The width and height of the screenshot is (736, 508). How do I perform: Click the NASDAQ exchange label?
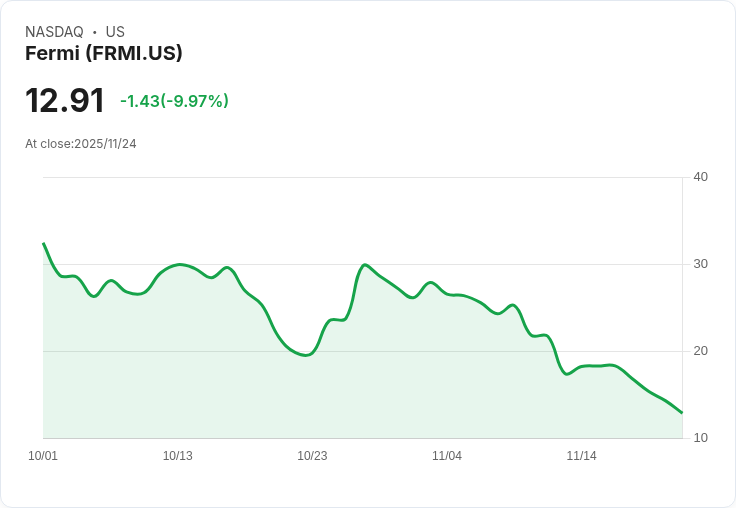[54, 32]
